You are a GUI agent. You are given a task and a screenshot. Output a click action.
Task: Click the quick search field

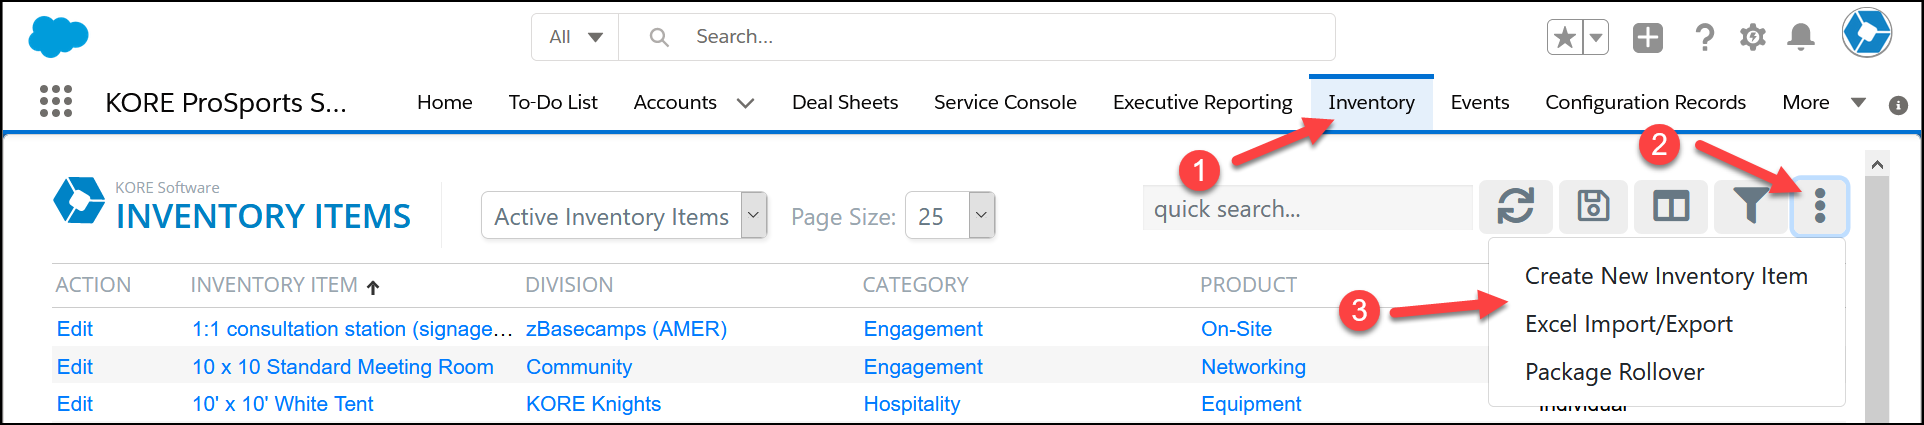pyautogui.click(x=1307, y=208)
